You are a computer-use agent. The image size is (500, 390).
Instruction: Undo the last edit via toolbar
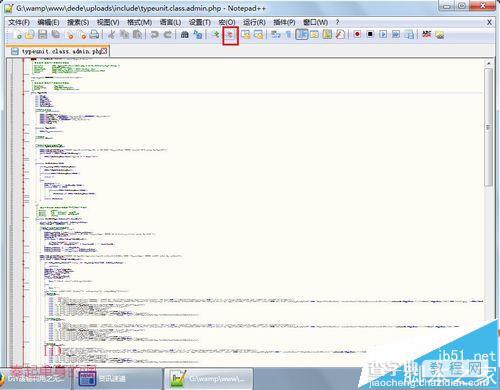(x=154, y=35)
